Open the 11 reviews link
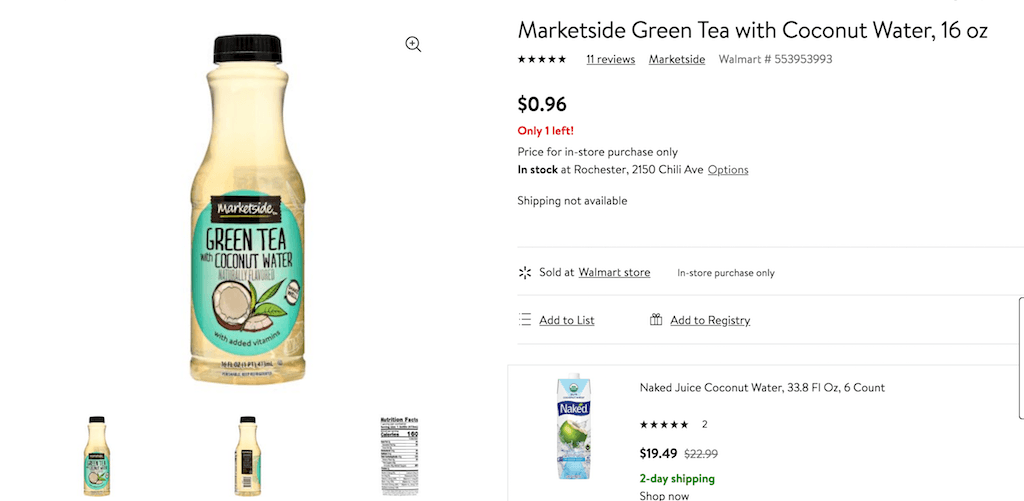The image size is (1024, 501). [x=610, y=60]
